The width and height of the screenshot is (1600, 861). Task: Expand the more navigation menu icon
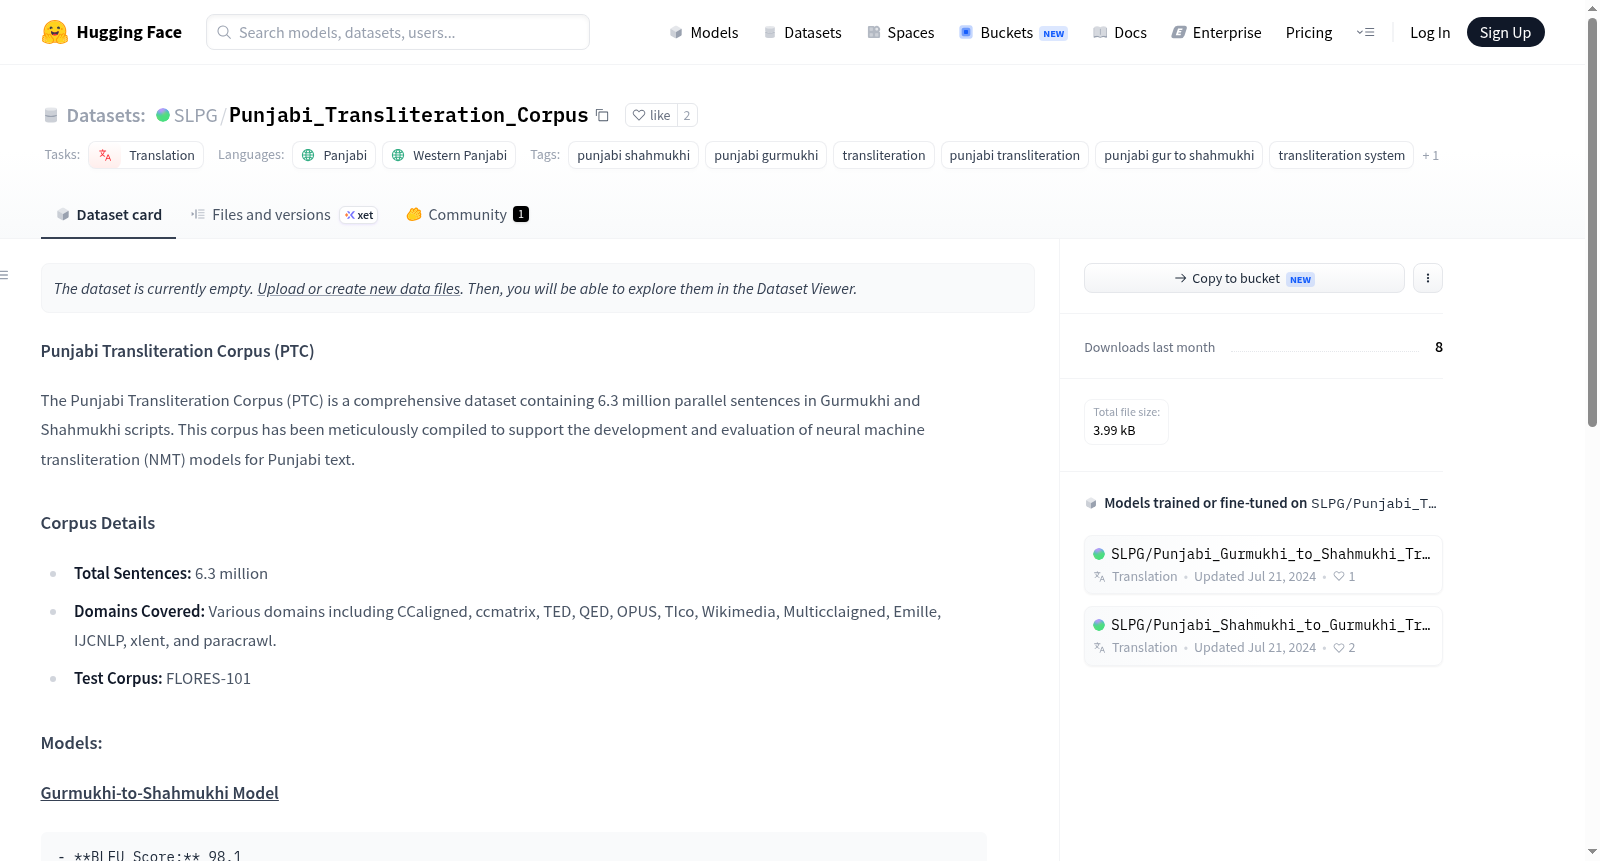coord(1365,32)
